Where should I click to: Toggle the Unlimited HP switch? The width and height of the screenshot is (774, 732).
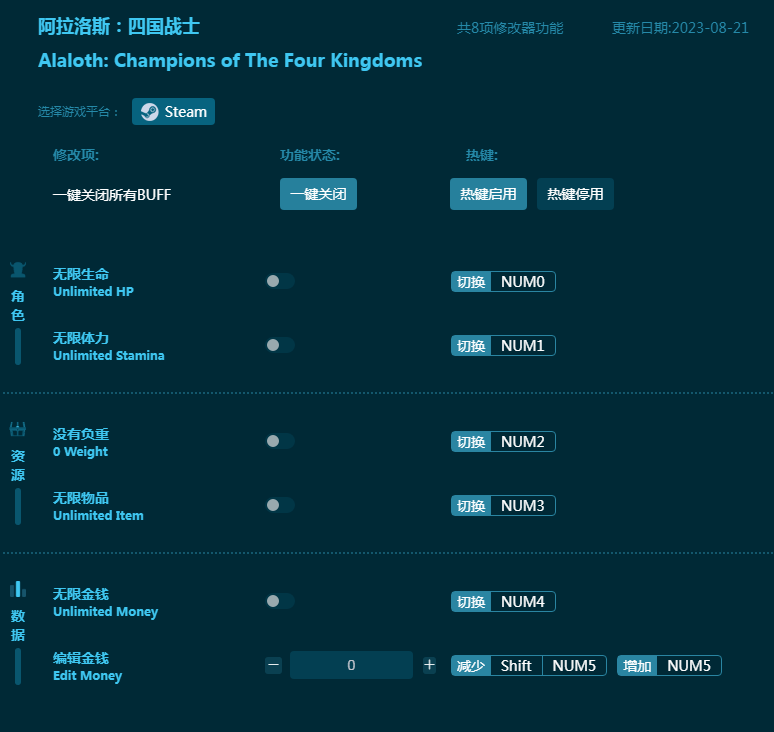pos(280,281)
